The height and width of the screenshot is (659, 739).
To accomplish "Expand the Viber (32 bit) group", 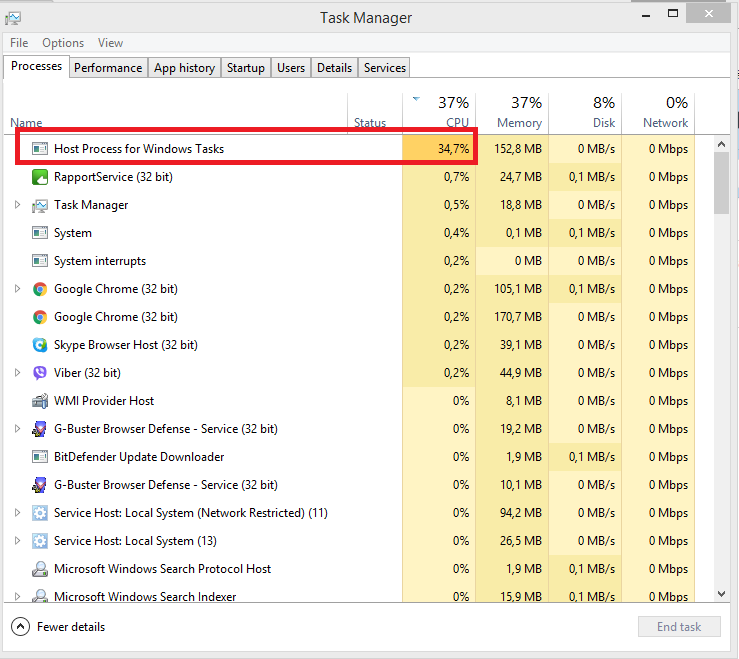I will pyautogui.click(x=17, y=372).
